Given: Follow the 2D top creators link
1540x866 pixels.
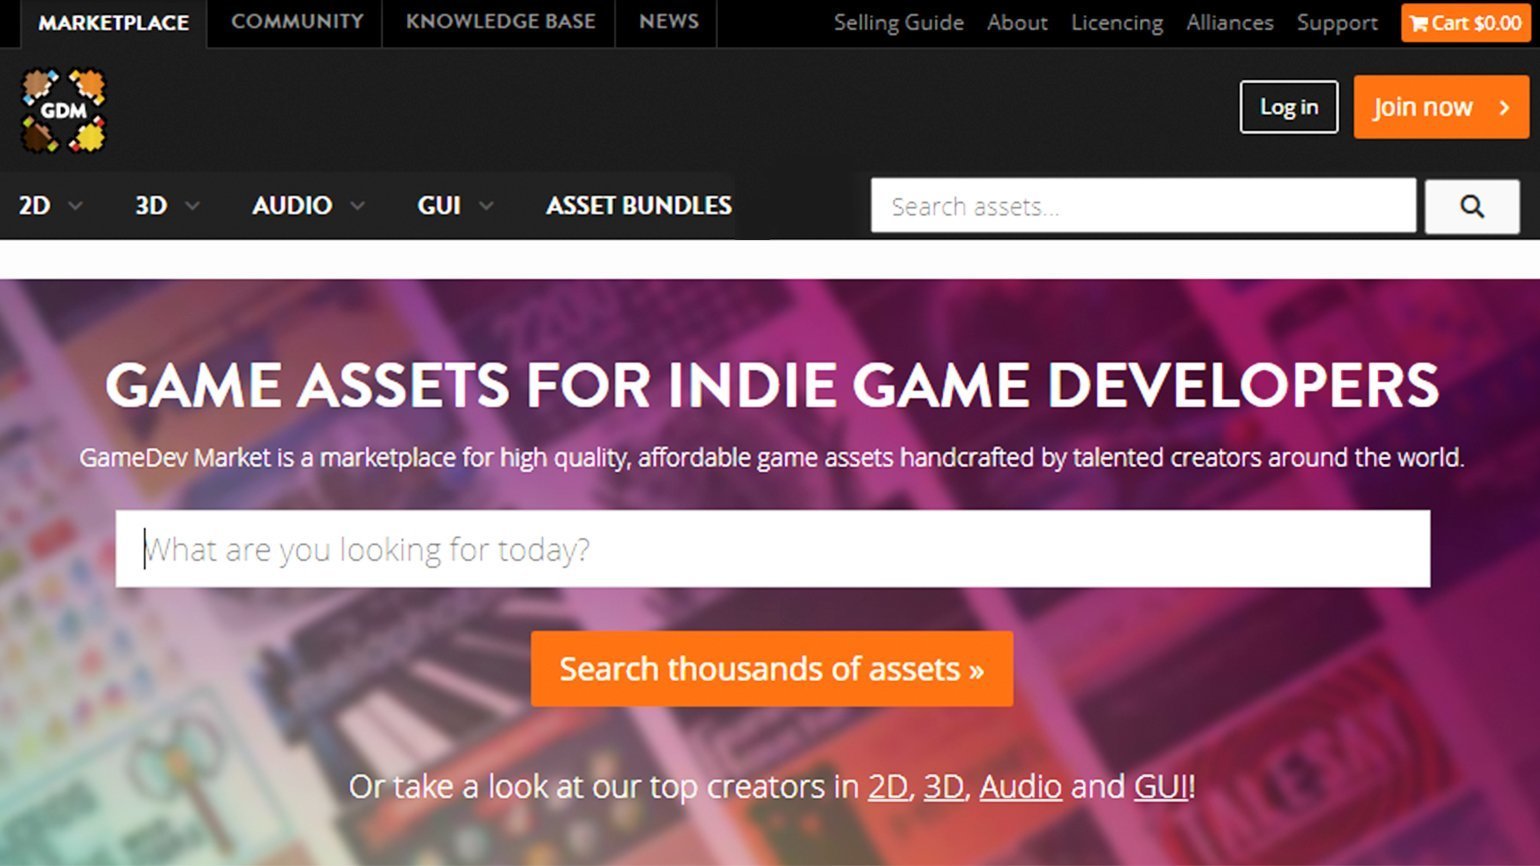Looking at the screenshot, I should (887, 787).
